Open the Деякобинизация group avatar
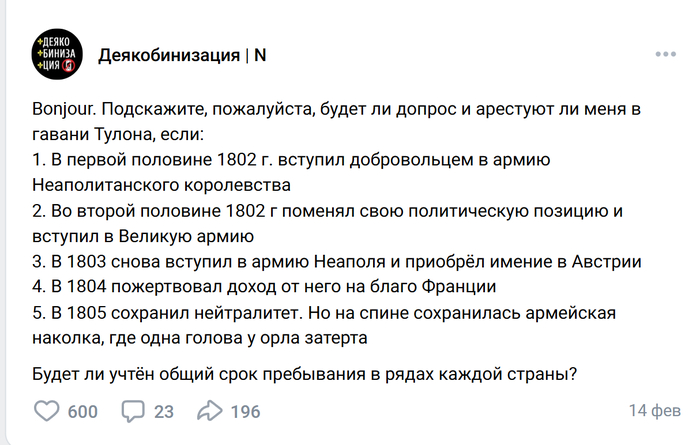 click(57, 54)
